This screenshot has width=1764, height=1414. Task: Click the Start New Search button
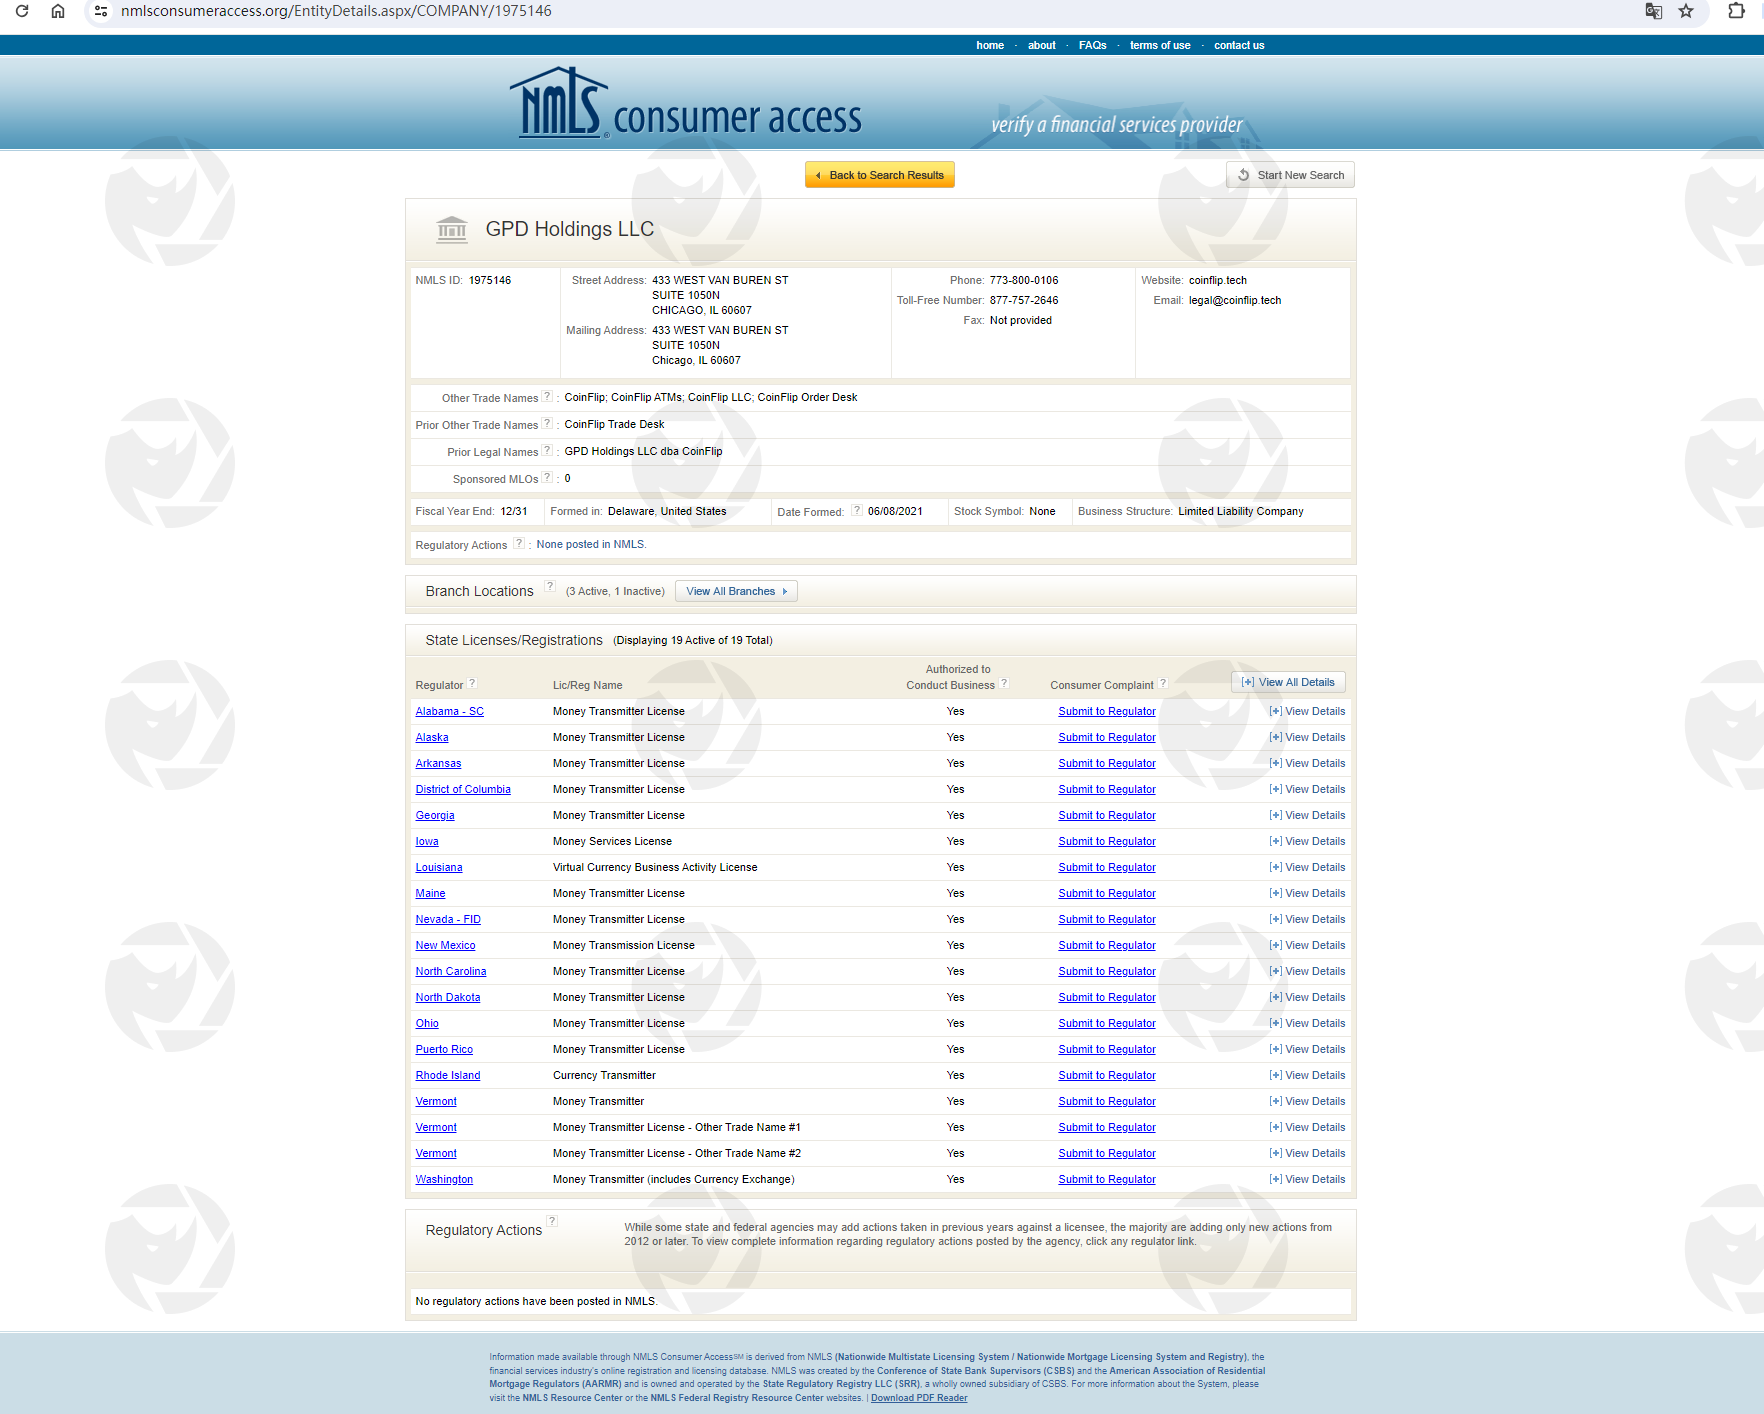pos(1290,175)
